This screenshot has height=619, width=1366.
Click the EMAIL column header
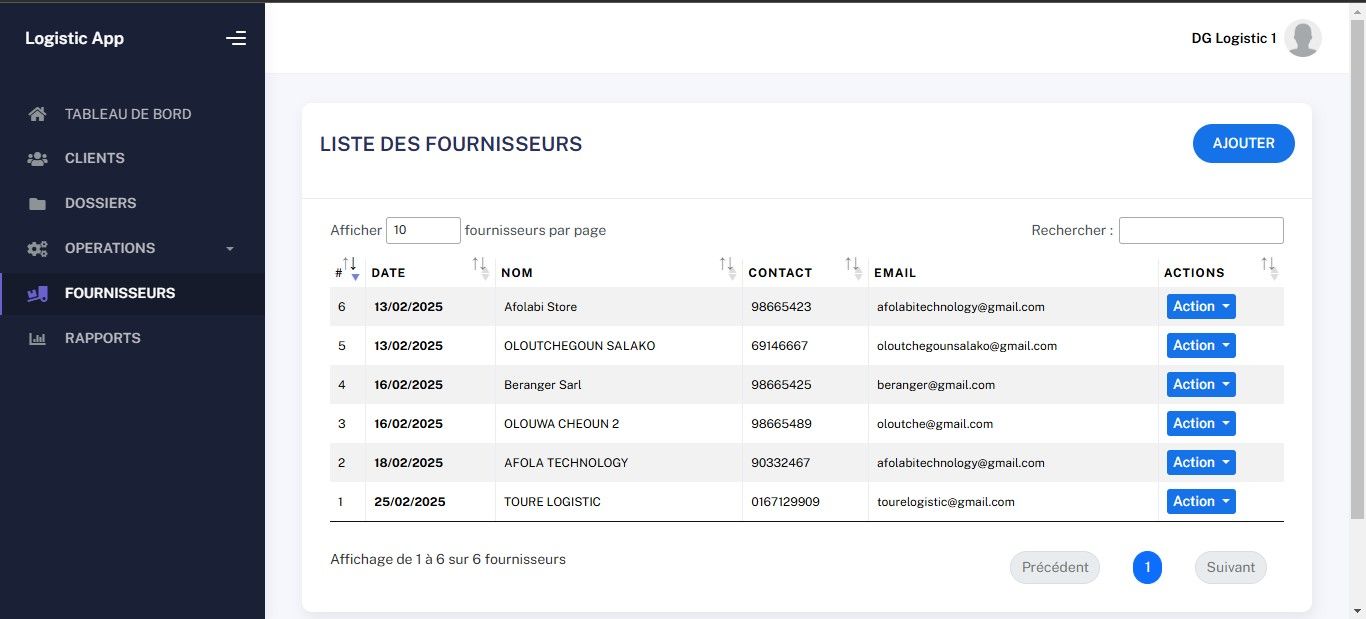coord(895,272)
